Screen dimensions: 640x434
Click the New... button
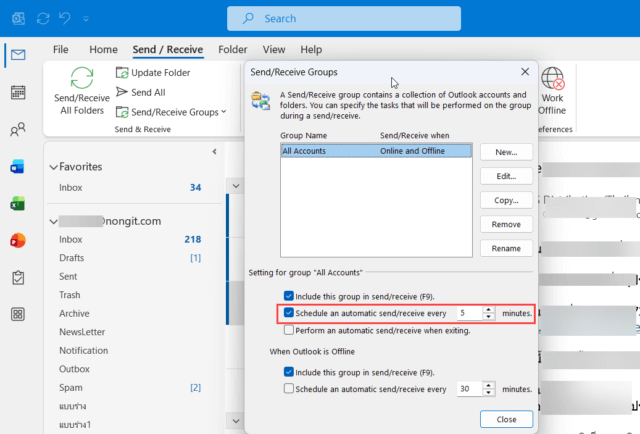(x=506, y=152)
